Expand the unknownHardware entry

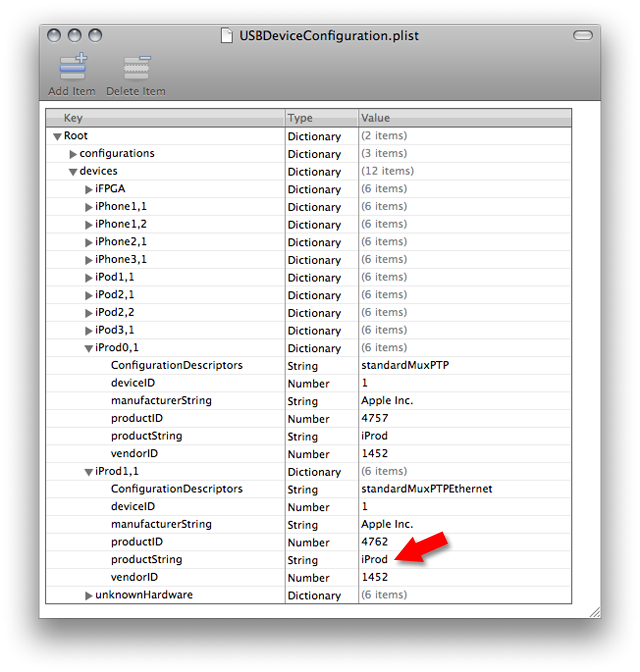pyautogui.click(x=89, y=596)
